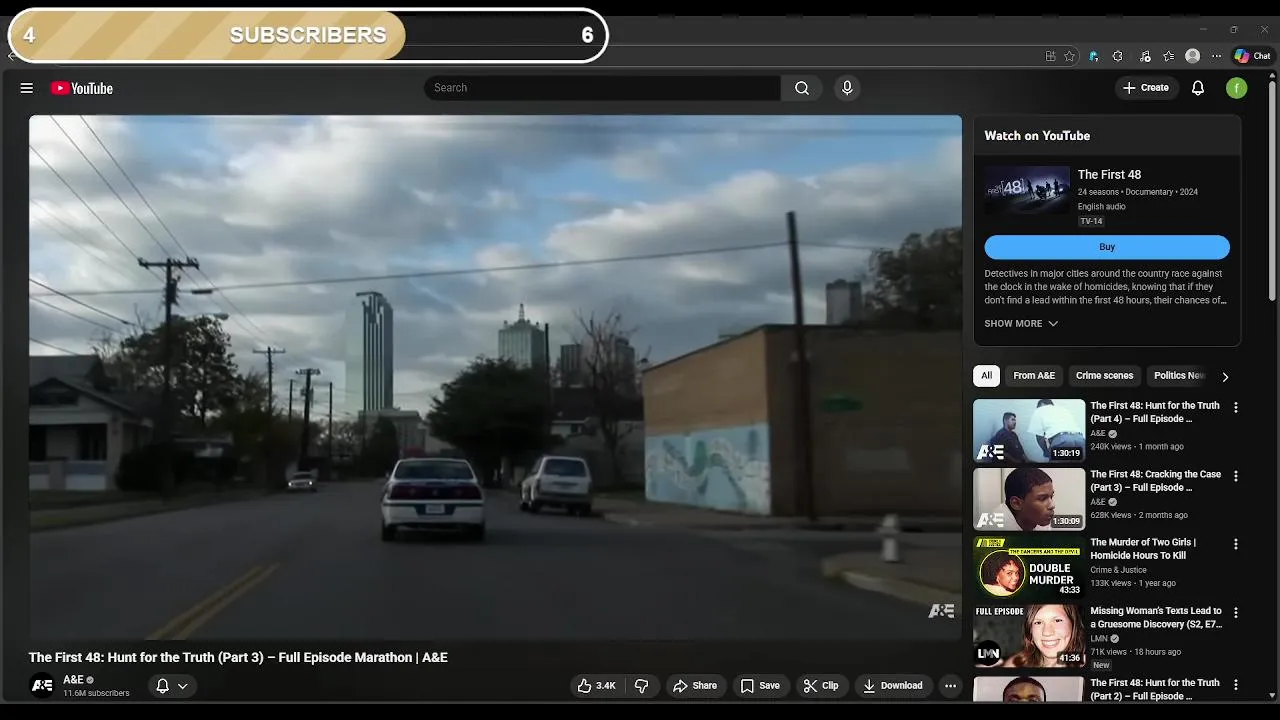
Task: Open the A&E channel avatar
Action: click(42, 686)
